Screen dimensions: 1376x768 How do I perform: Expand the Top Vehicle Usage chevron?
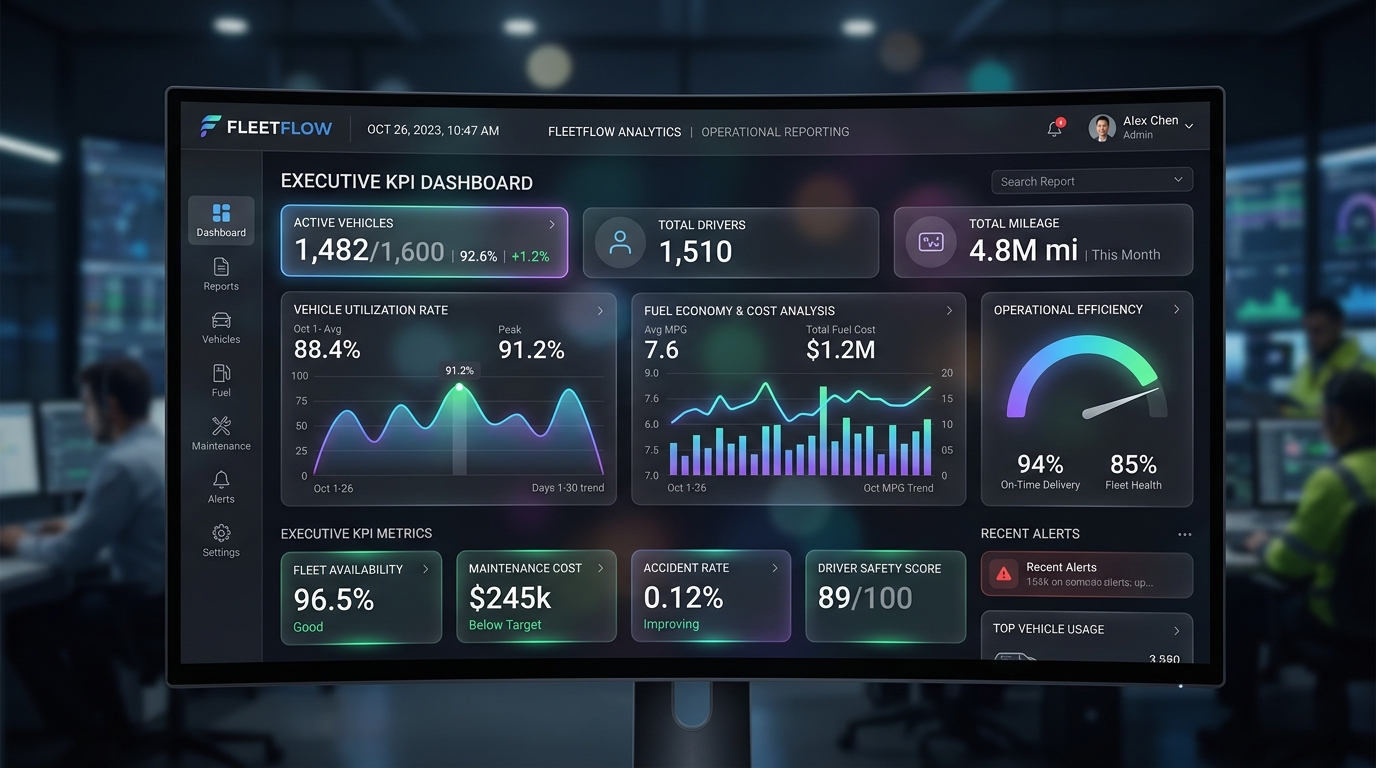coord(1176,631)
